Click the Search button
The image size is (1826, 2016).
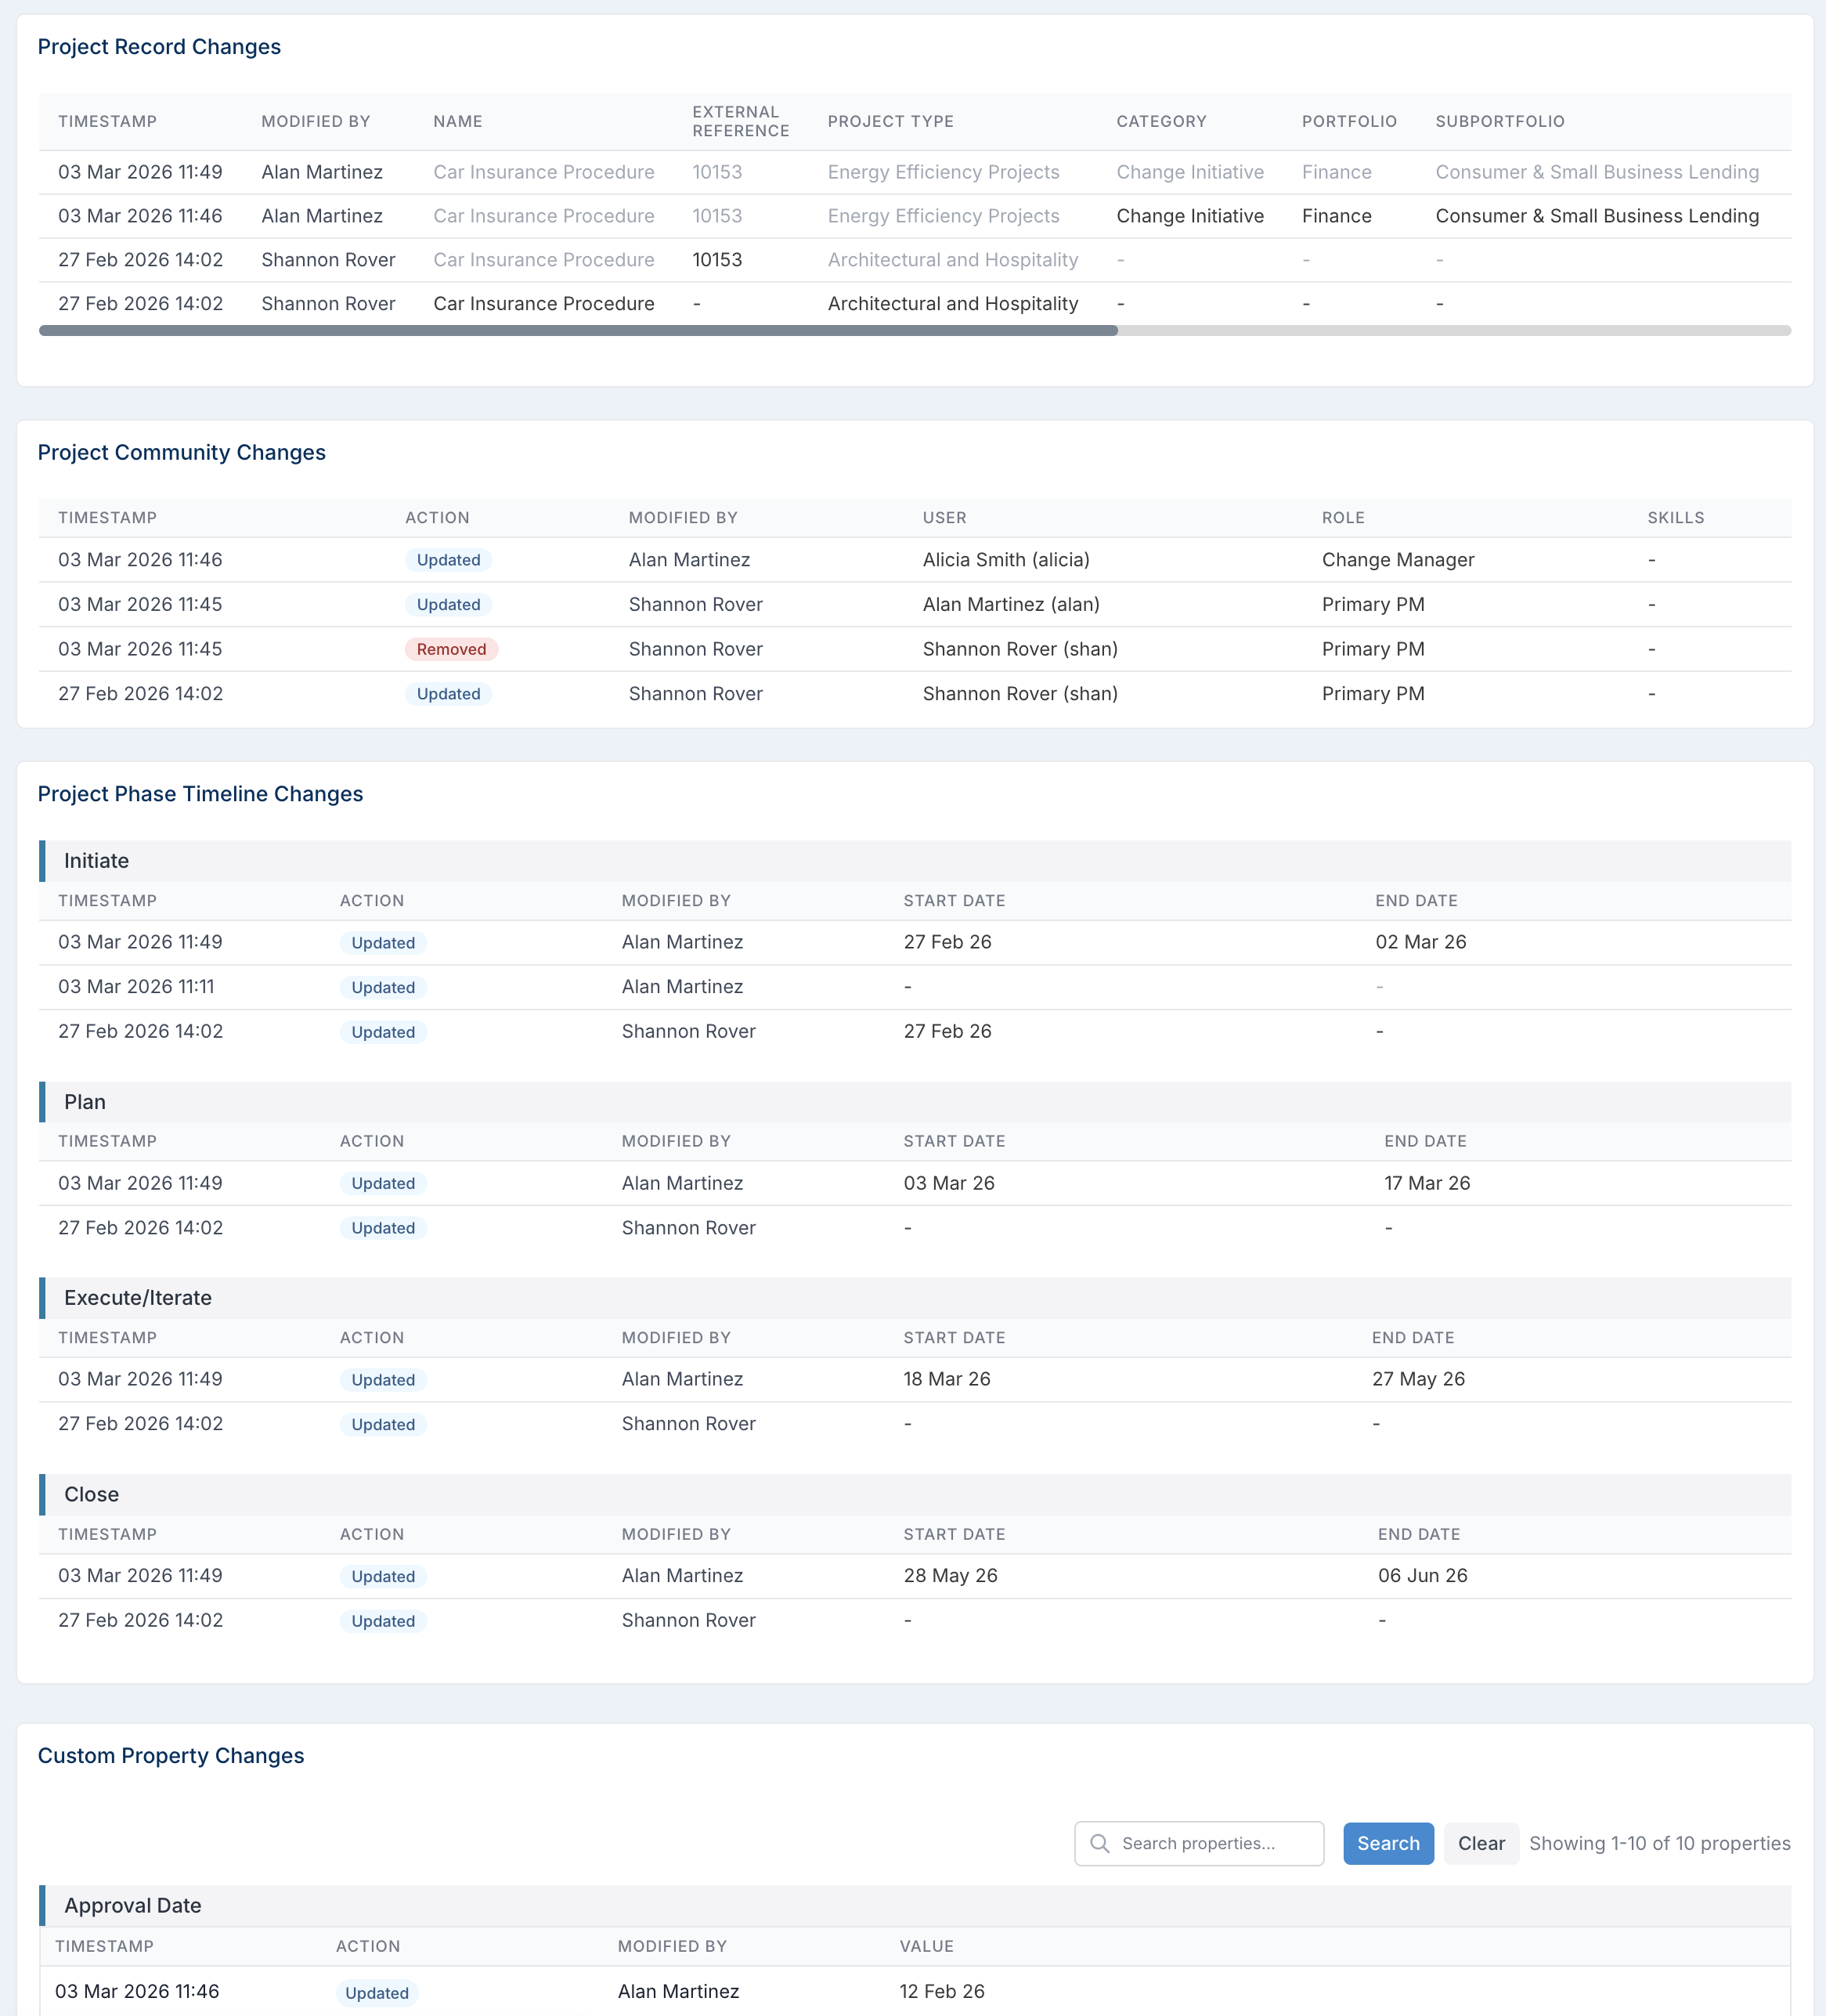[x=1388, y=1843]
